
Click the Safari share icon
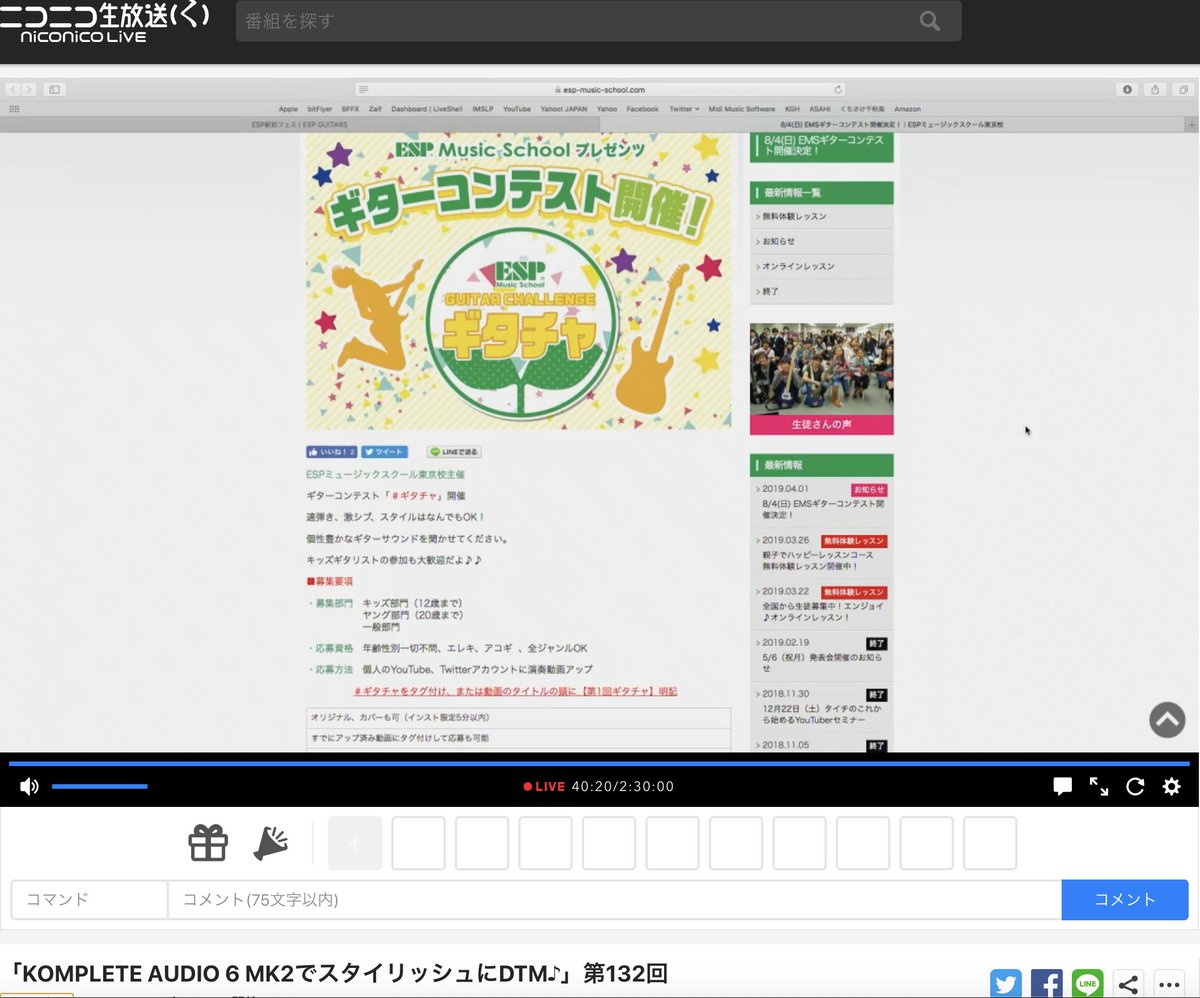(x=1155, y=89)
